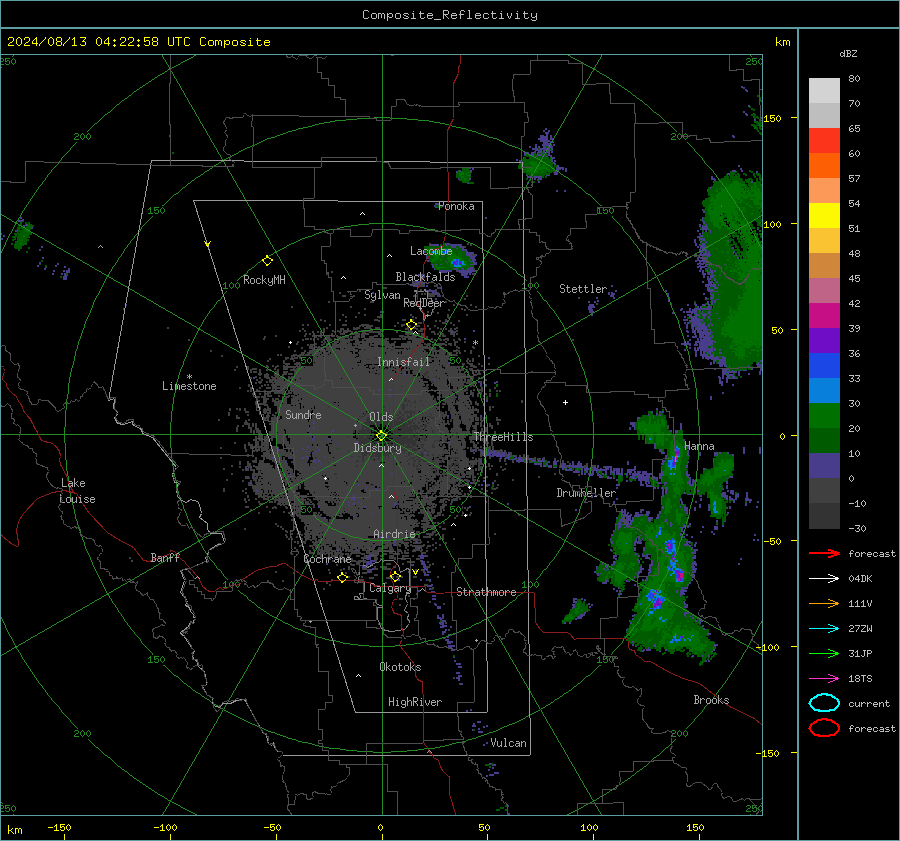Click the yellow diamond marker above Calgary
Image resolution: width=900 pixels, height=841 pixels.
[395, 576]
